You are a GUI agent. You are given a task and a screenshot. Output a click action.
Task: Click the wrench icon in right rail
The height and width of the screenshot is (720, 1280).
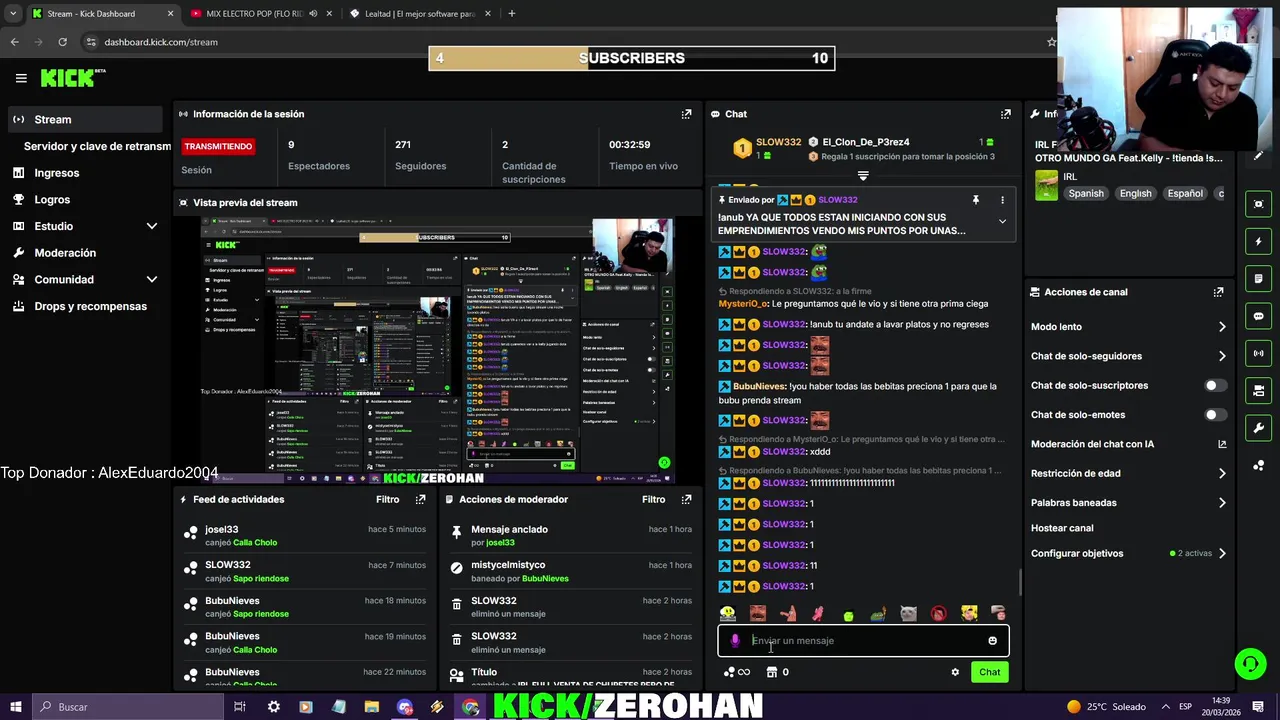point(1258,428)
